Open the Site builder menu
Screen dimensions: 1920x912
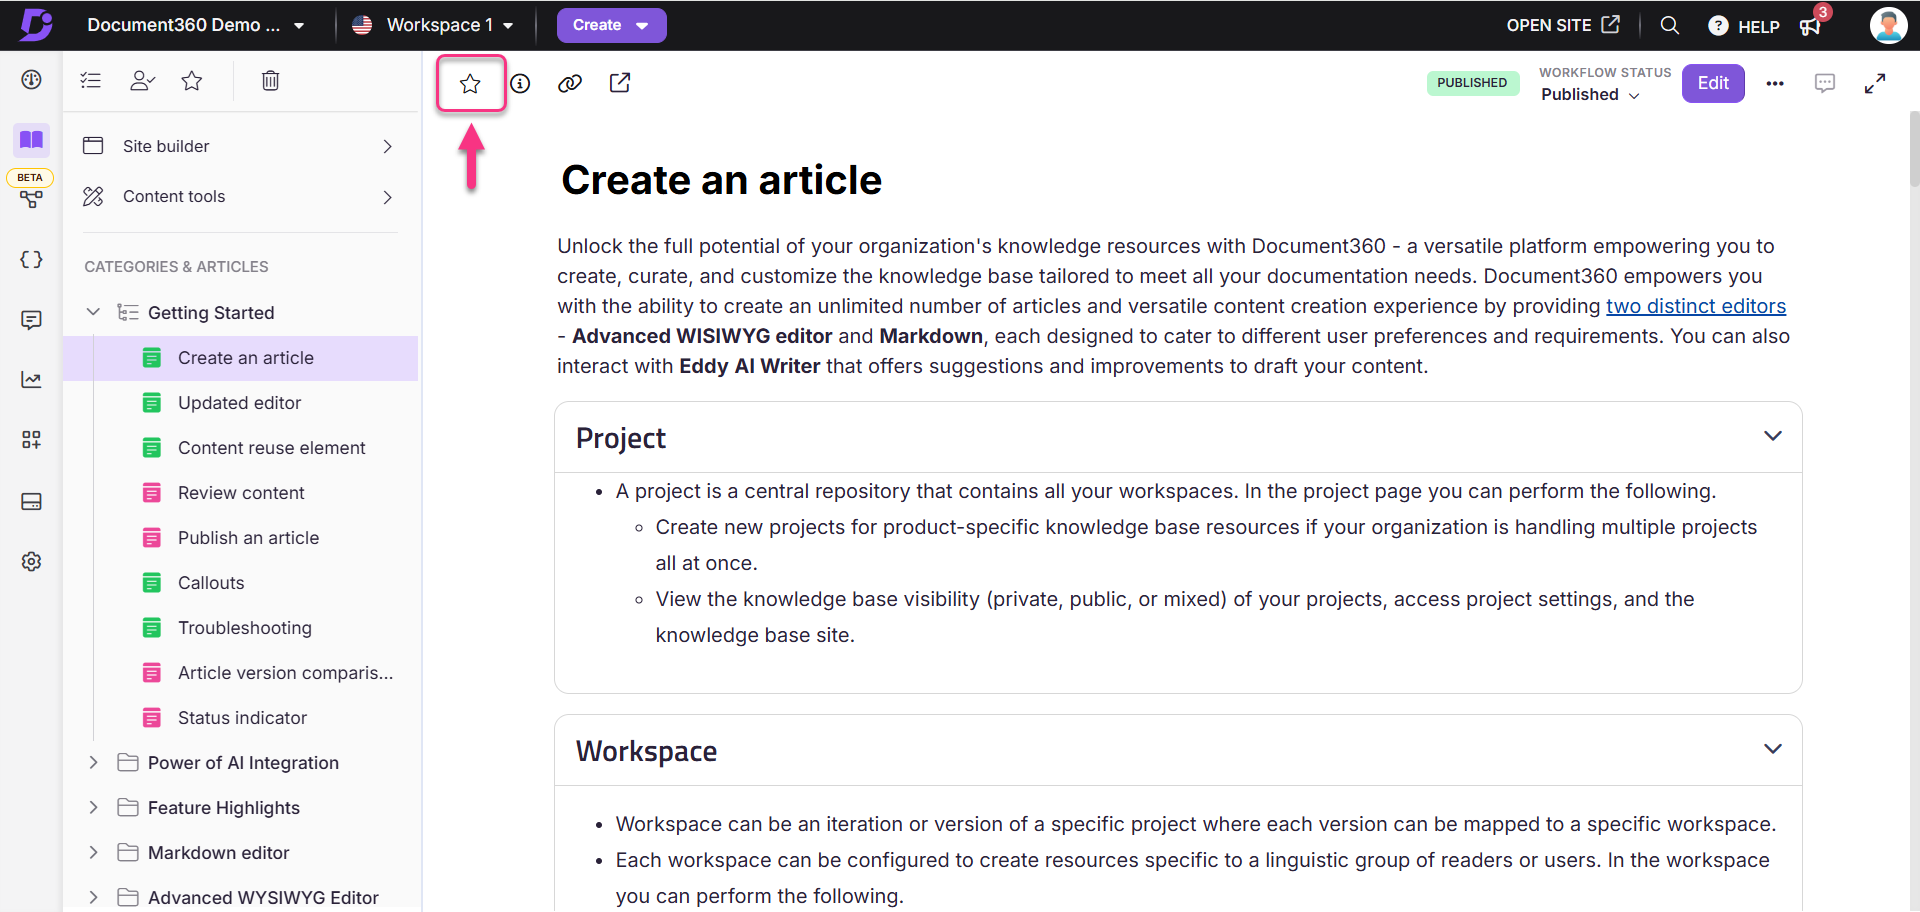240,146
